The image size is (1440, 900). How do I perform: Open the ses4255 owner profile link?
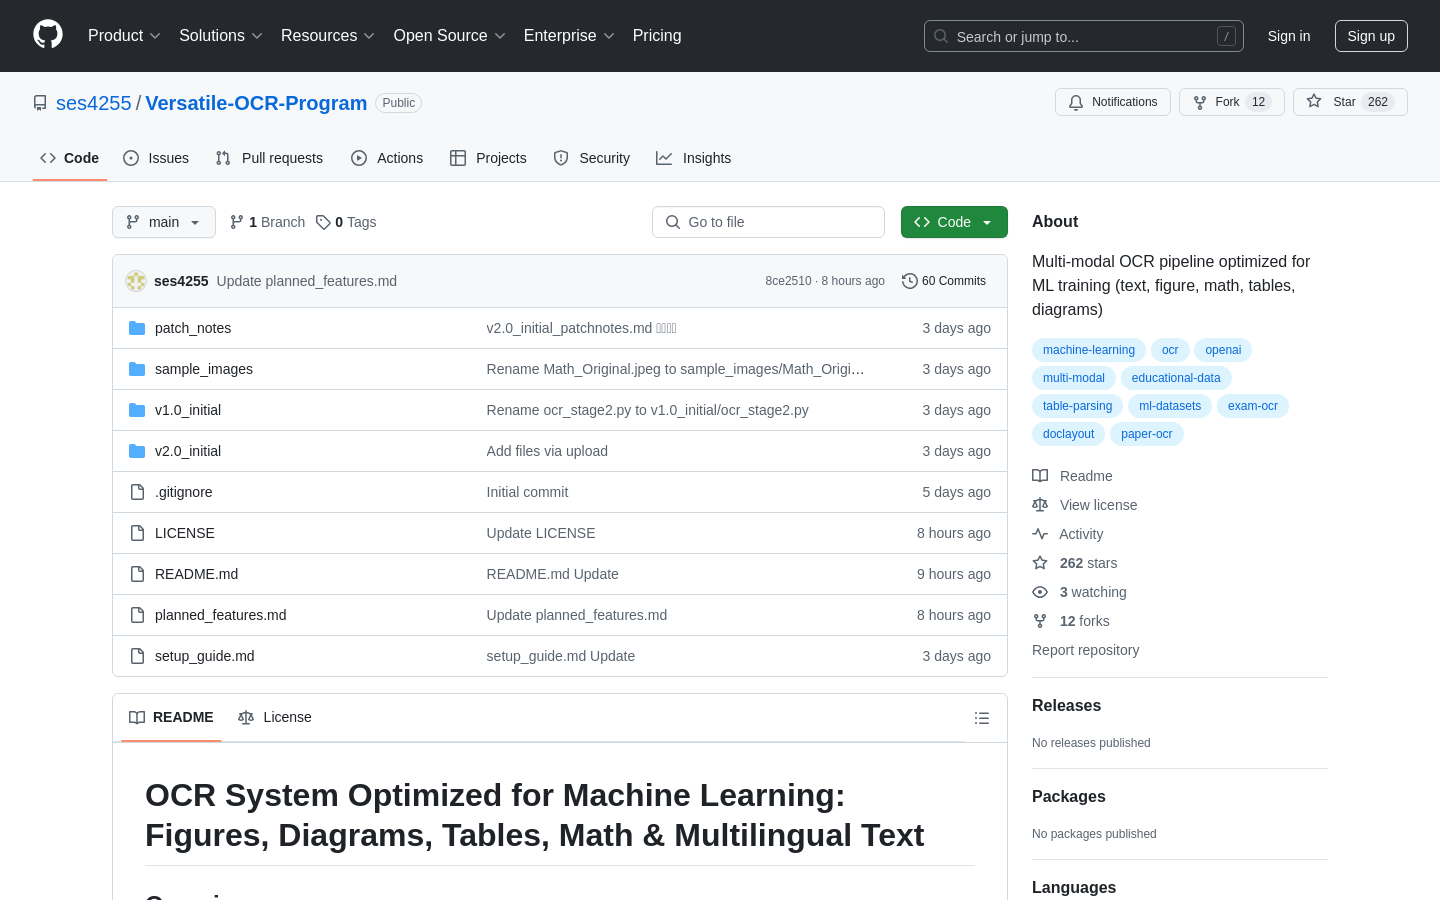[x=94, y=103]
